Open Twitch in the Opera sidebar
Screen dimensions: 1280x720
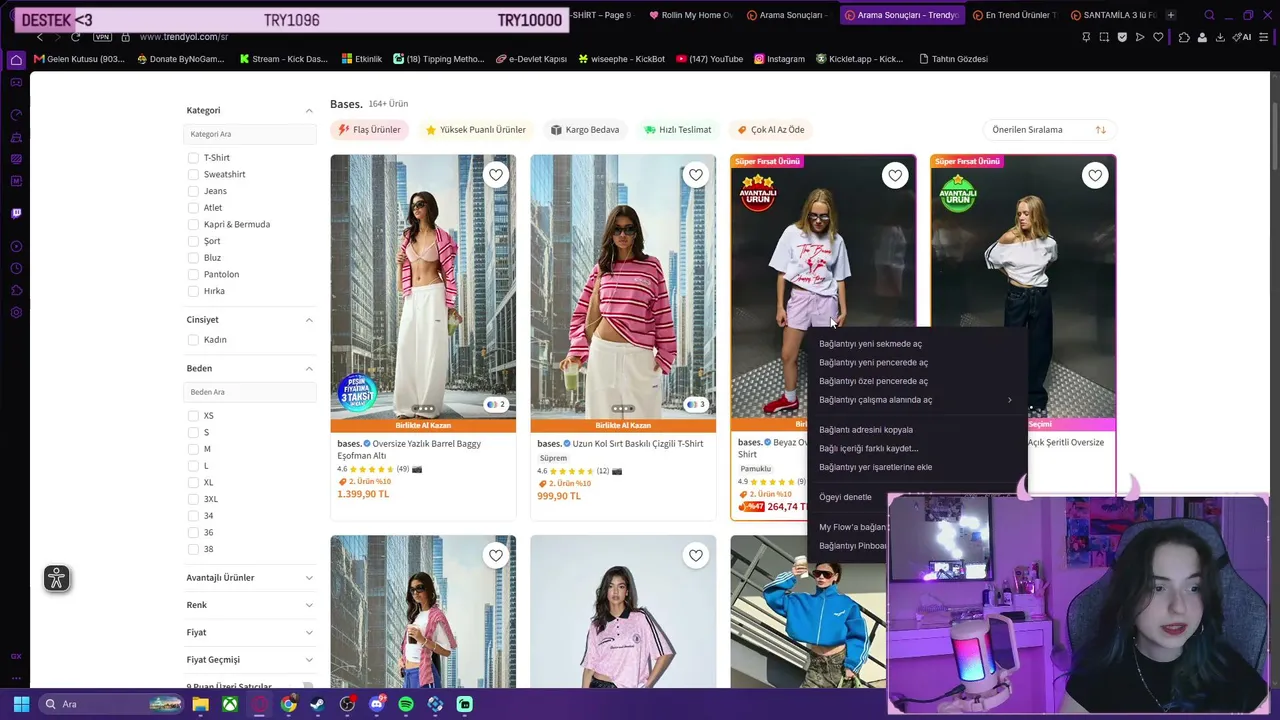pos(16,213)
